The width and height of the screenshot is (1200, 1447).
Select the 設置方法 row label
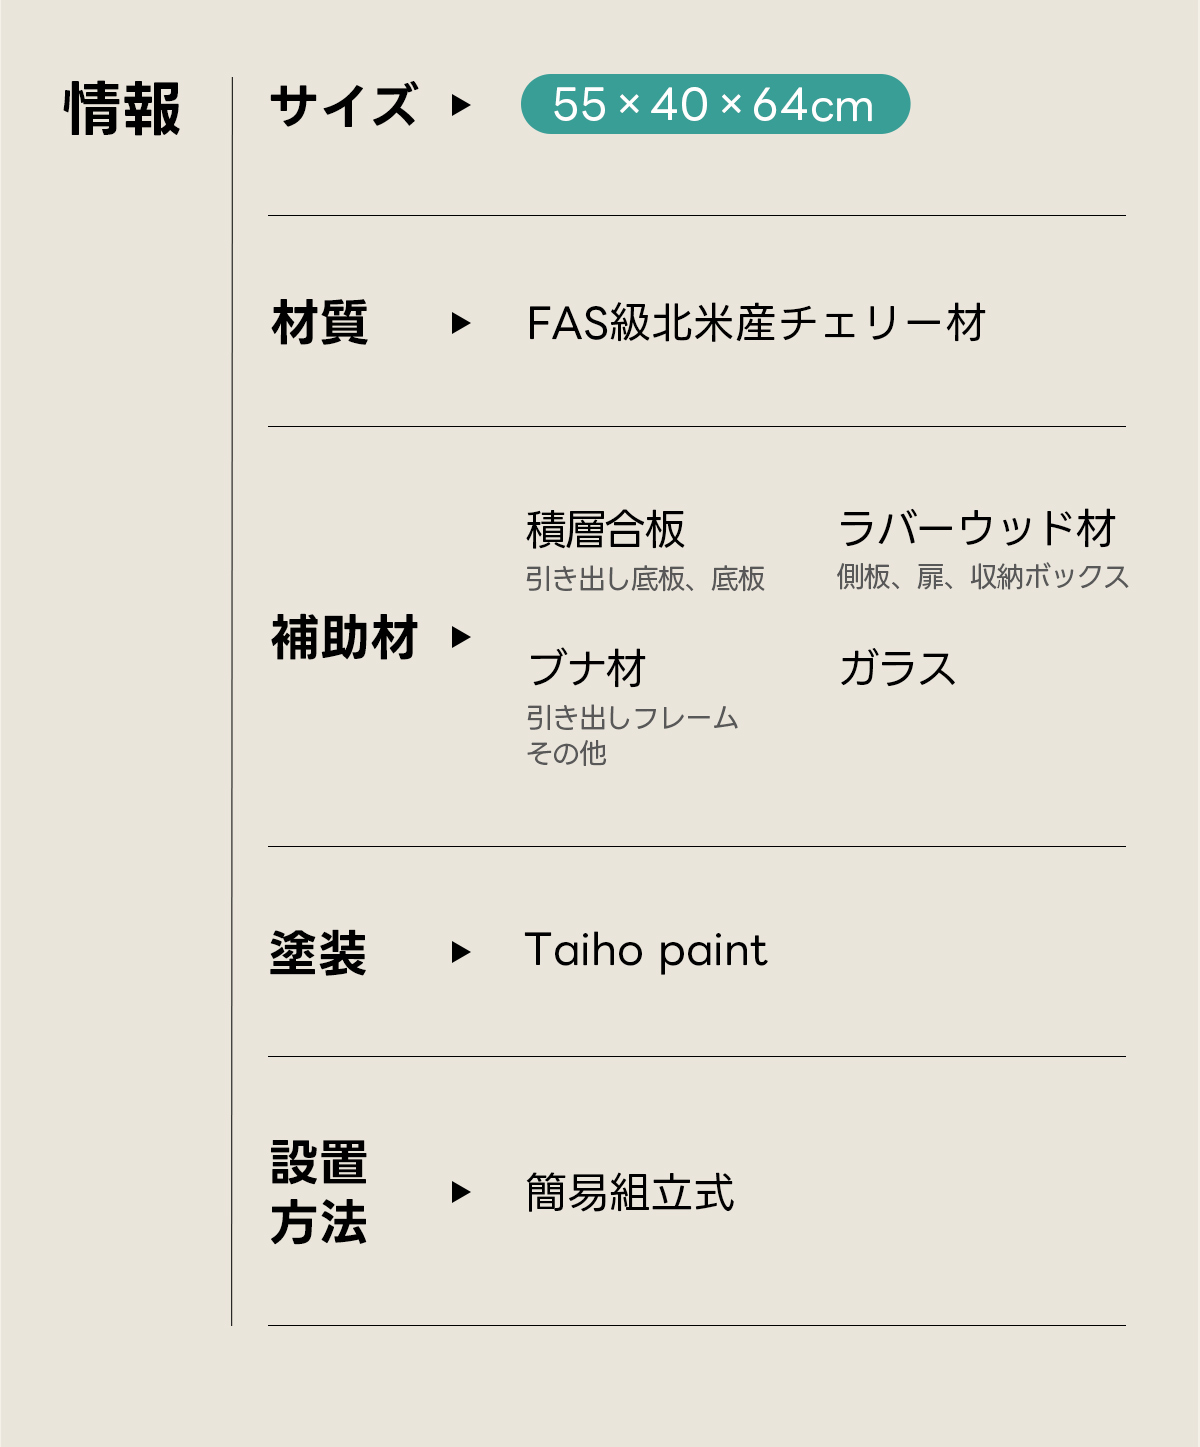point(319,1192)
